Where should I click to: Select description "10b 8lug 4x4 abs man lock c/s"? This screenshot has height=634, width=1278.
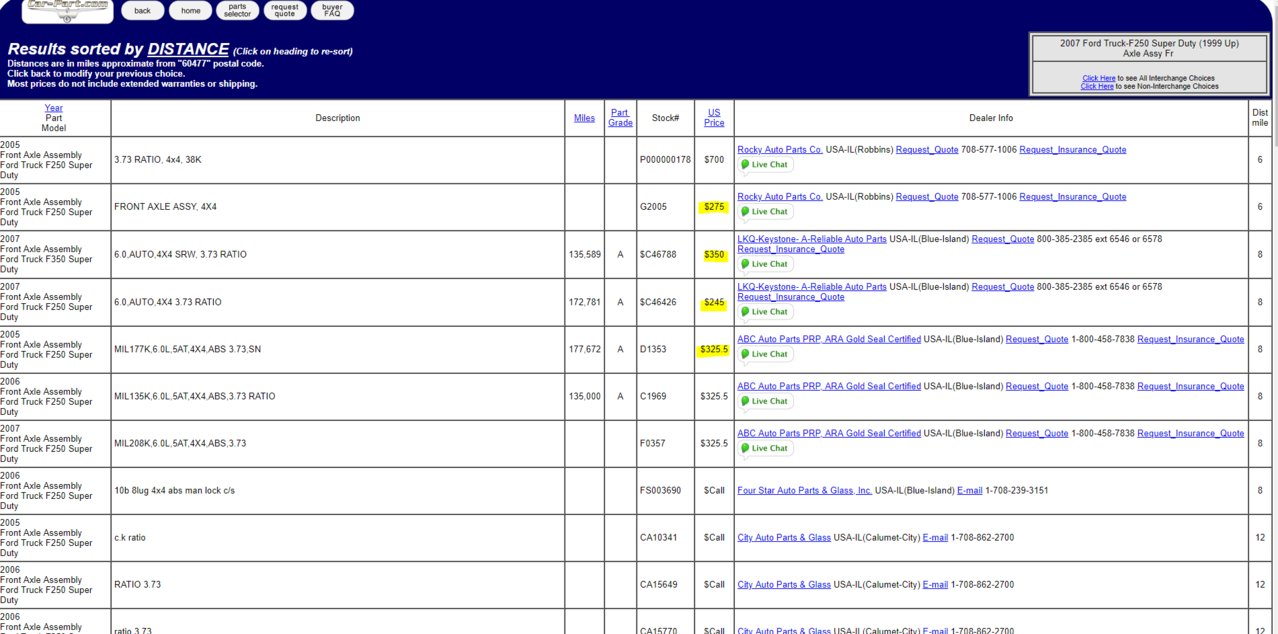[x=174, y=491]
